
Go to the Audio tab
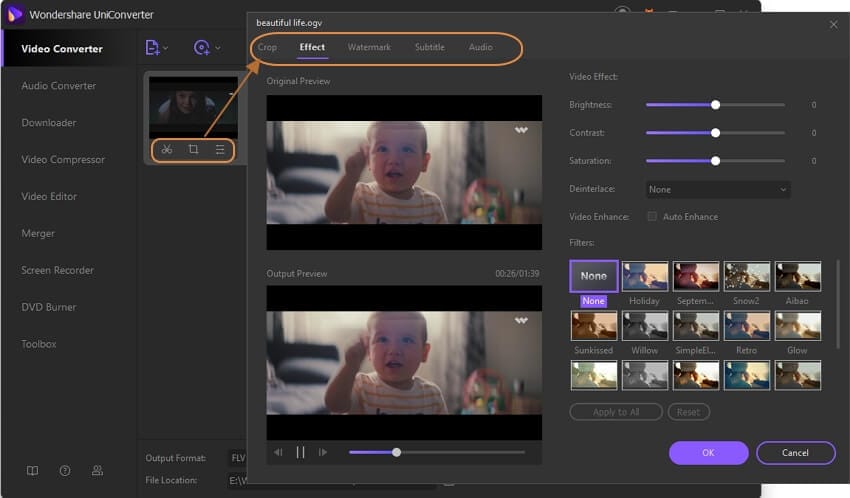pyautogui.click(x=481, y=47)
